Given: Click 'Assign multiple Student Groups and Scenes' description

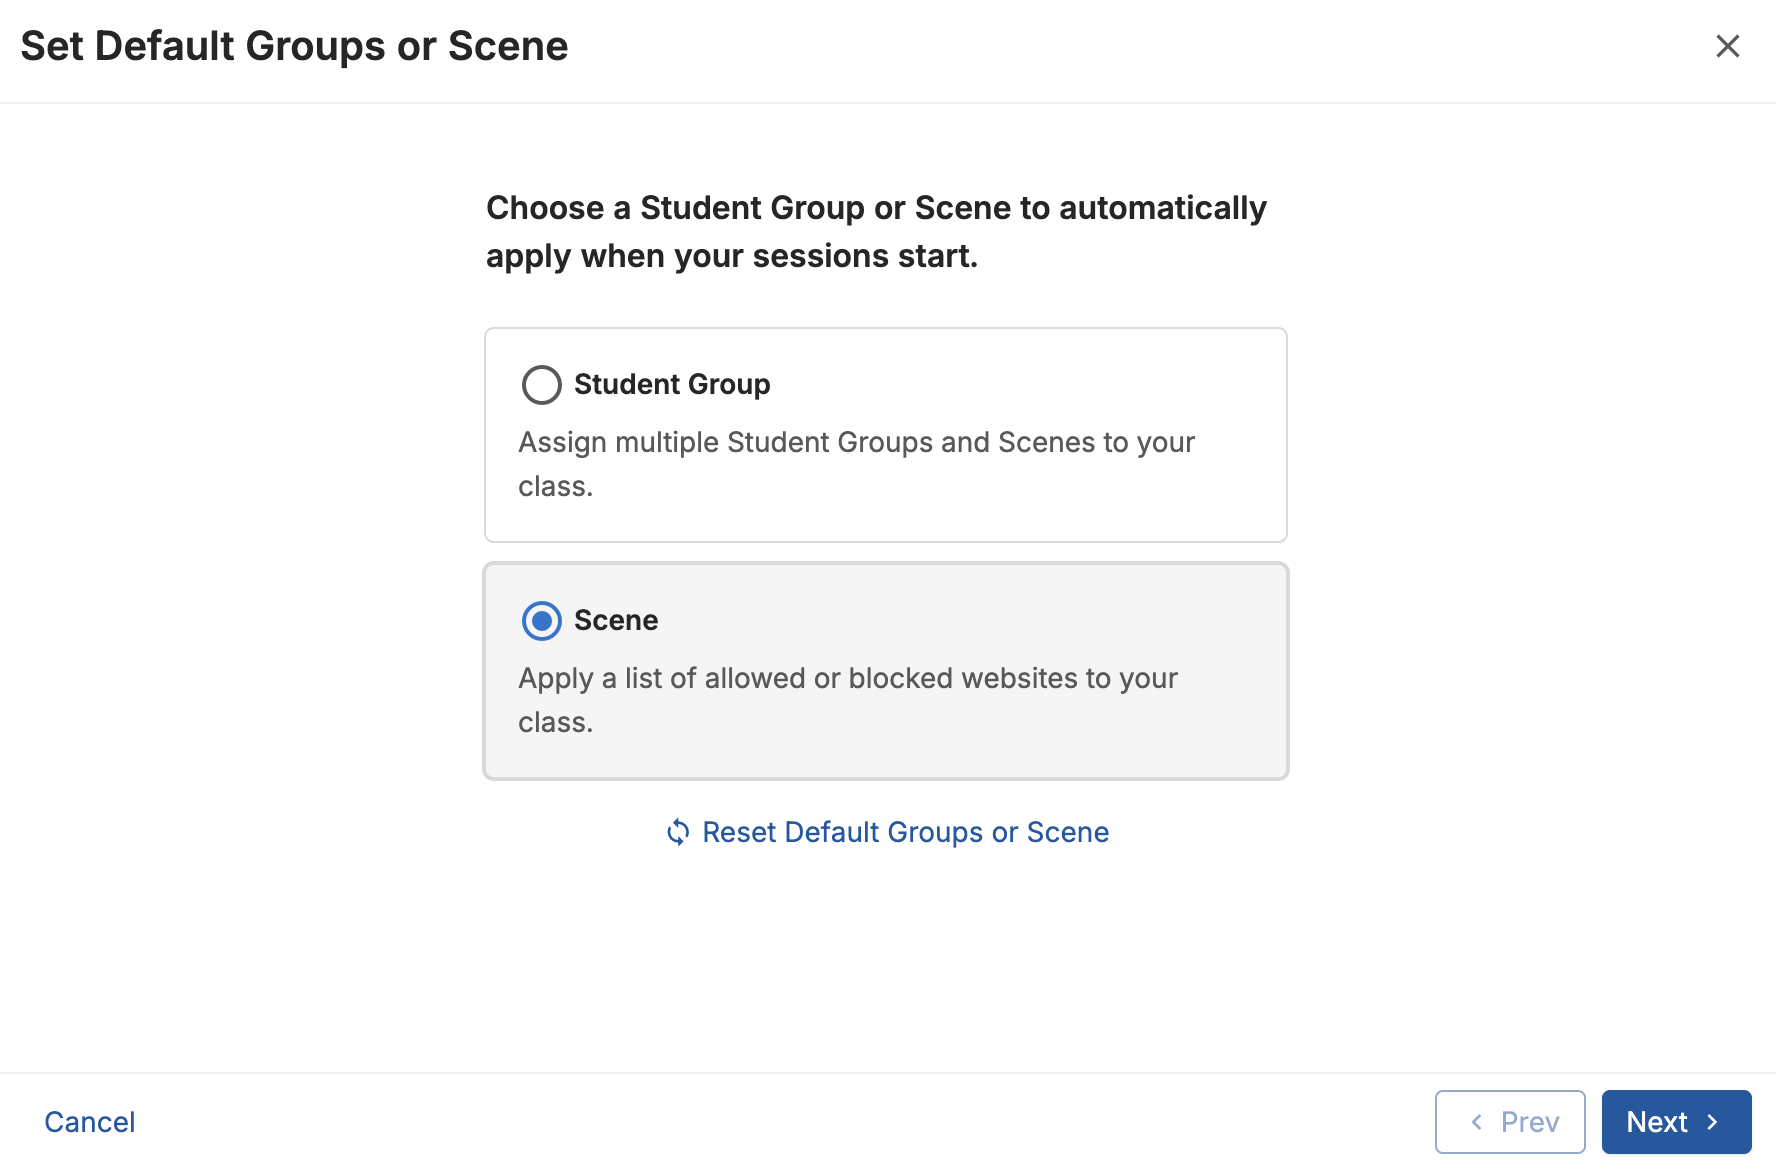Looking at the screenshot, I should [x=856, y=442].
